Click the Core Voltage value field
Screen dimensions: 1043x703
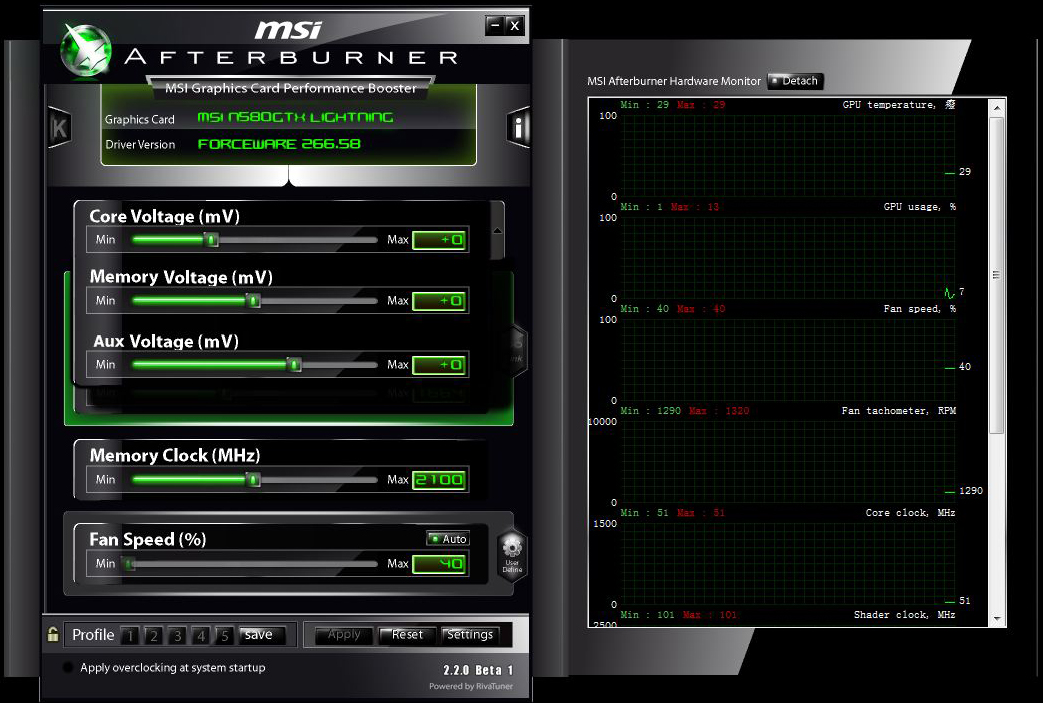pos(439,240)
